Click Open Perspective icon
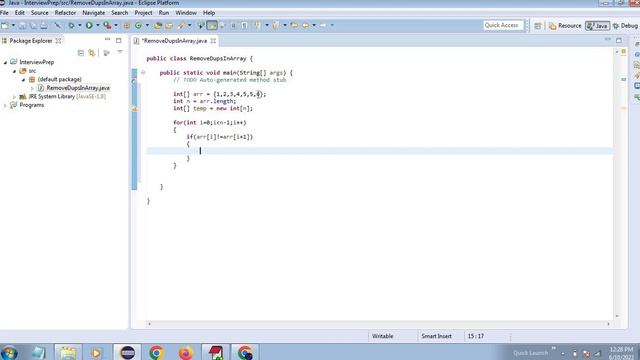This screenshot has height=360, width=640. click(538, 26)
